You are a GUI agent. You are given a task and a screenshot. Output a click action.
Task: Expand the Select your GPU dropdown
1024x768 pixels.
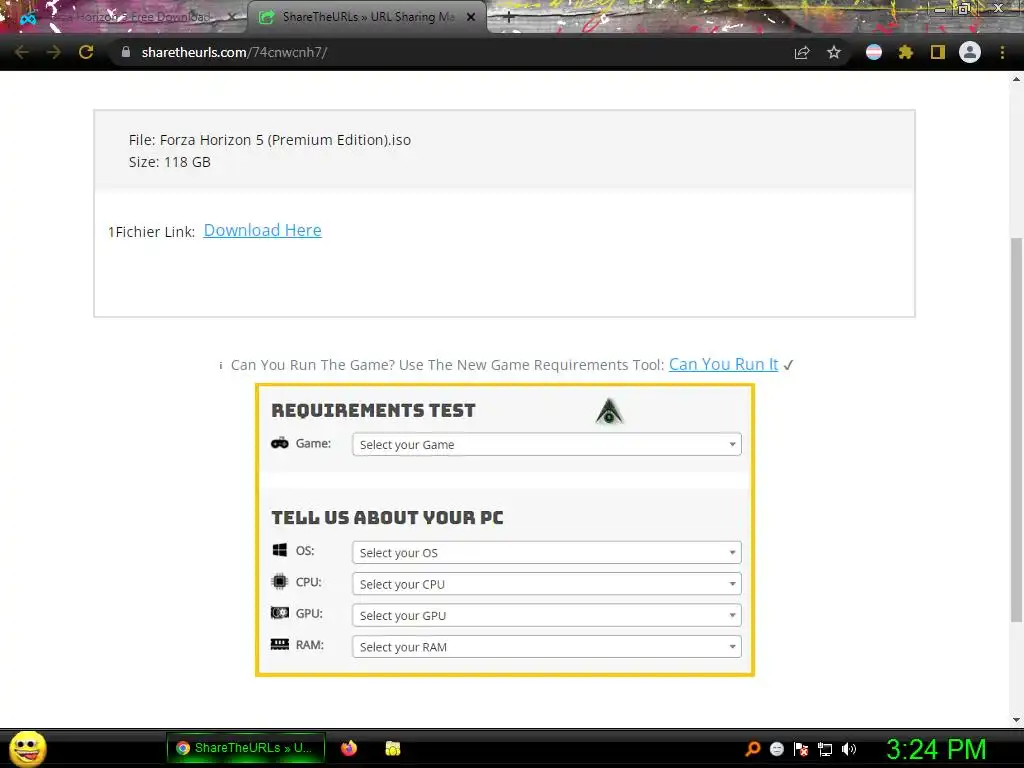click(547, 615)
